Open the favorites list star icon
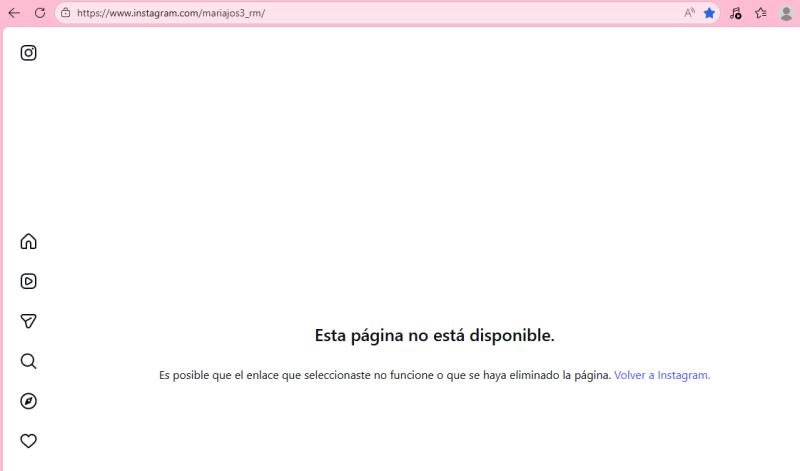800x471 pixels. click(x=761, y=13)
